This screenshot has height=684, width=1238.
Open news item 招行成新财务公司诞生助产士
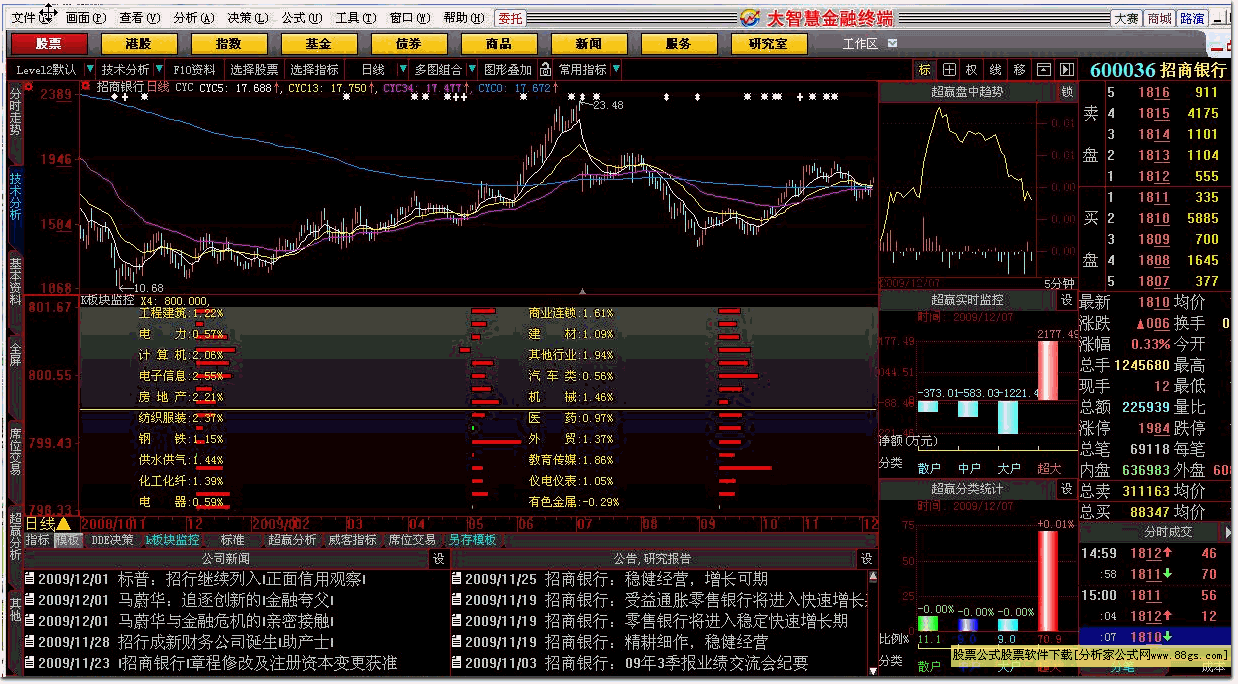pyautogui.click(x=226, y=642)
